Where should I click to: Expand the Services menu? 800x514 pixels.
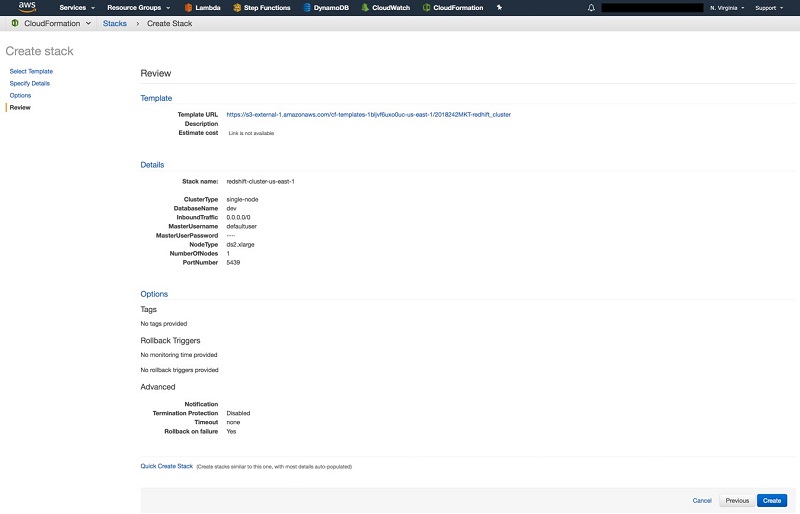77,8
